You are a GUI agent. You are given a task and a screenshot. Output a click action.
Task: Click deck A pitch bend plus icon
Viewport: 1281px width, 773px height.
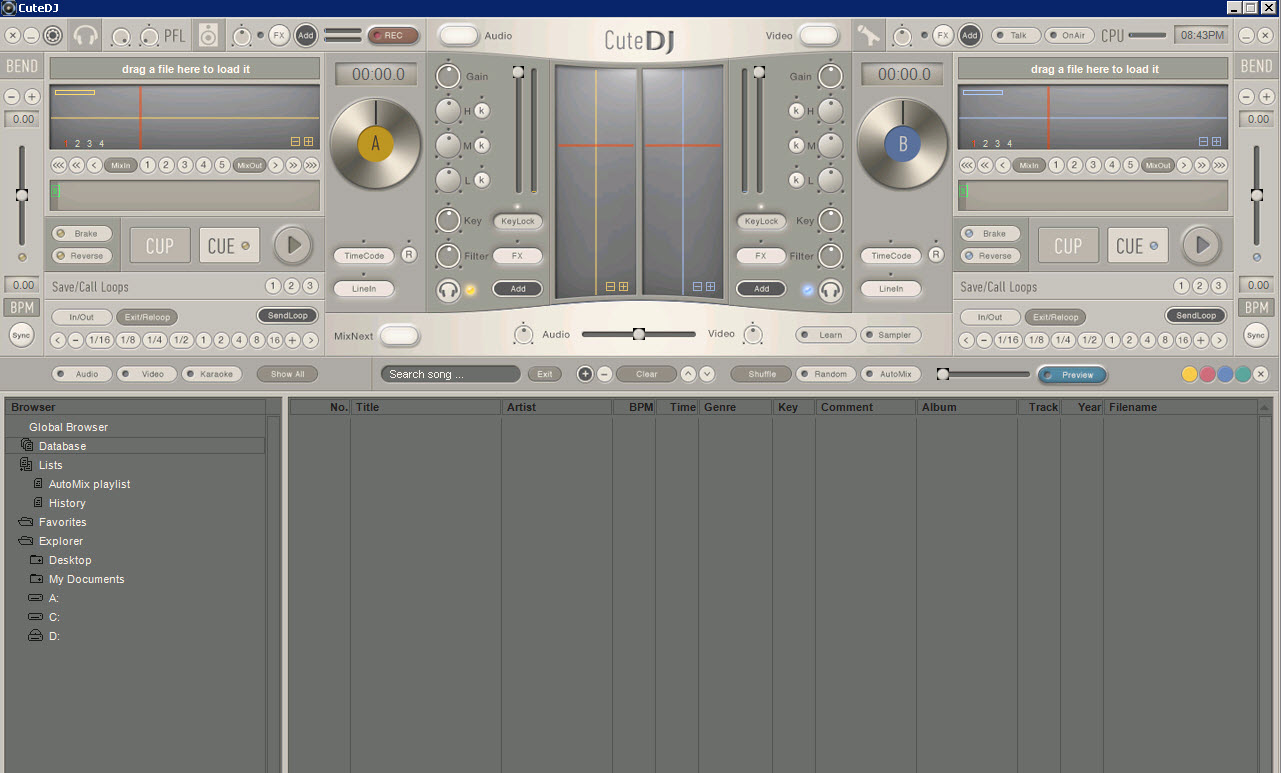tap(32, 97)
